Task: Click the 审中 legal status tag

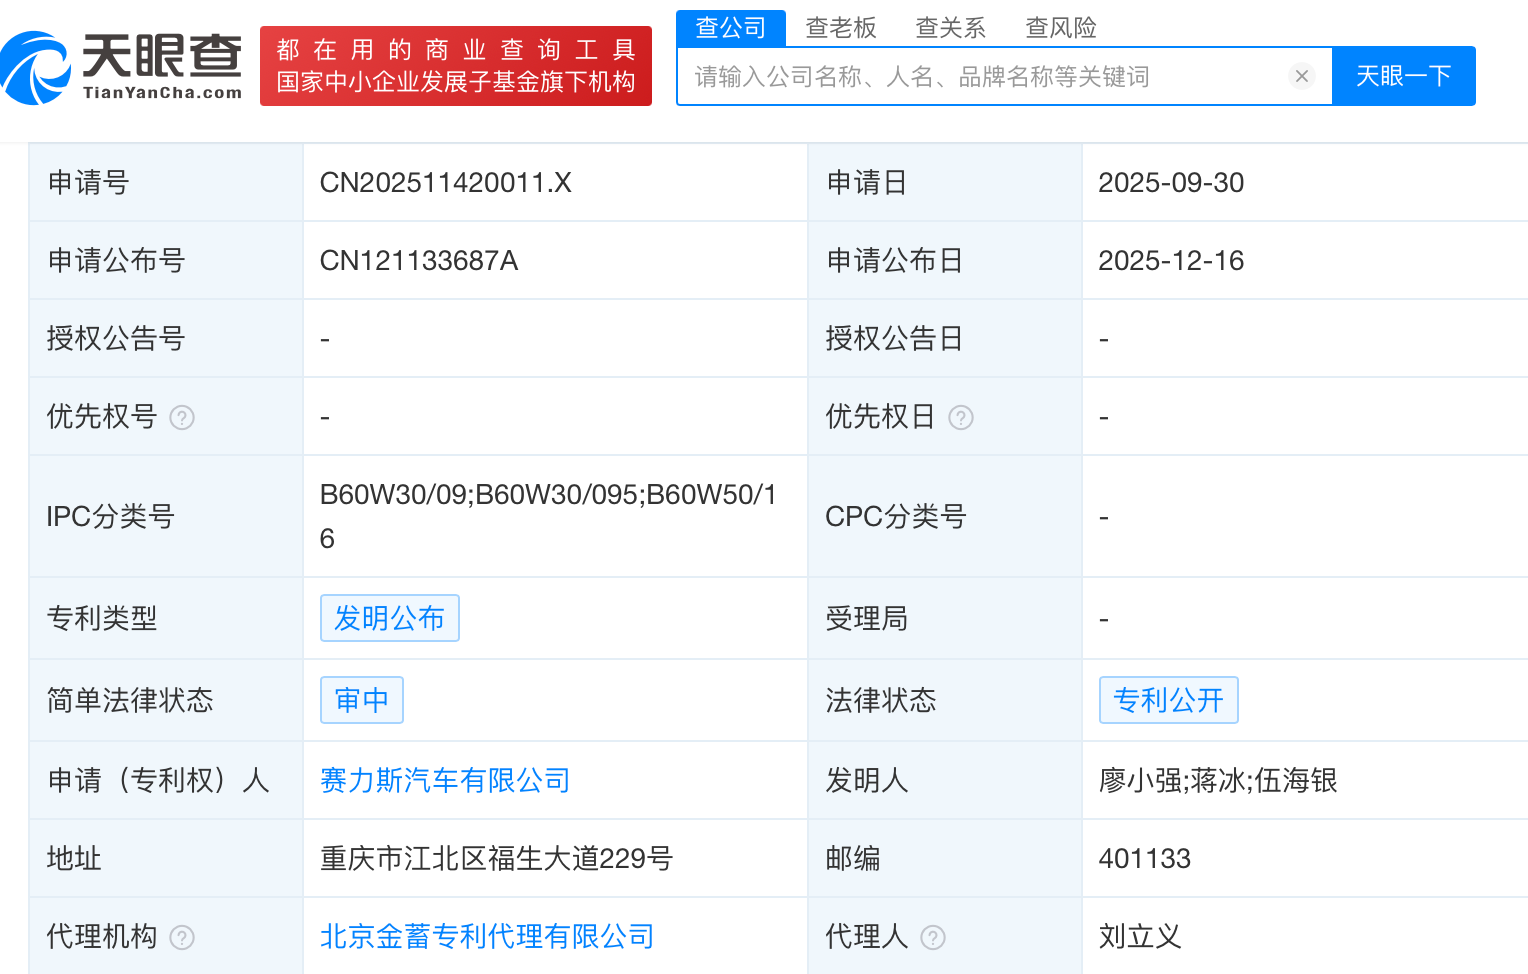Action: [x=361, y=700]
